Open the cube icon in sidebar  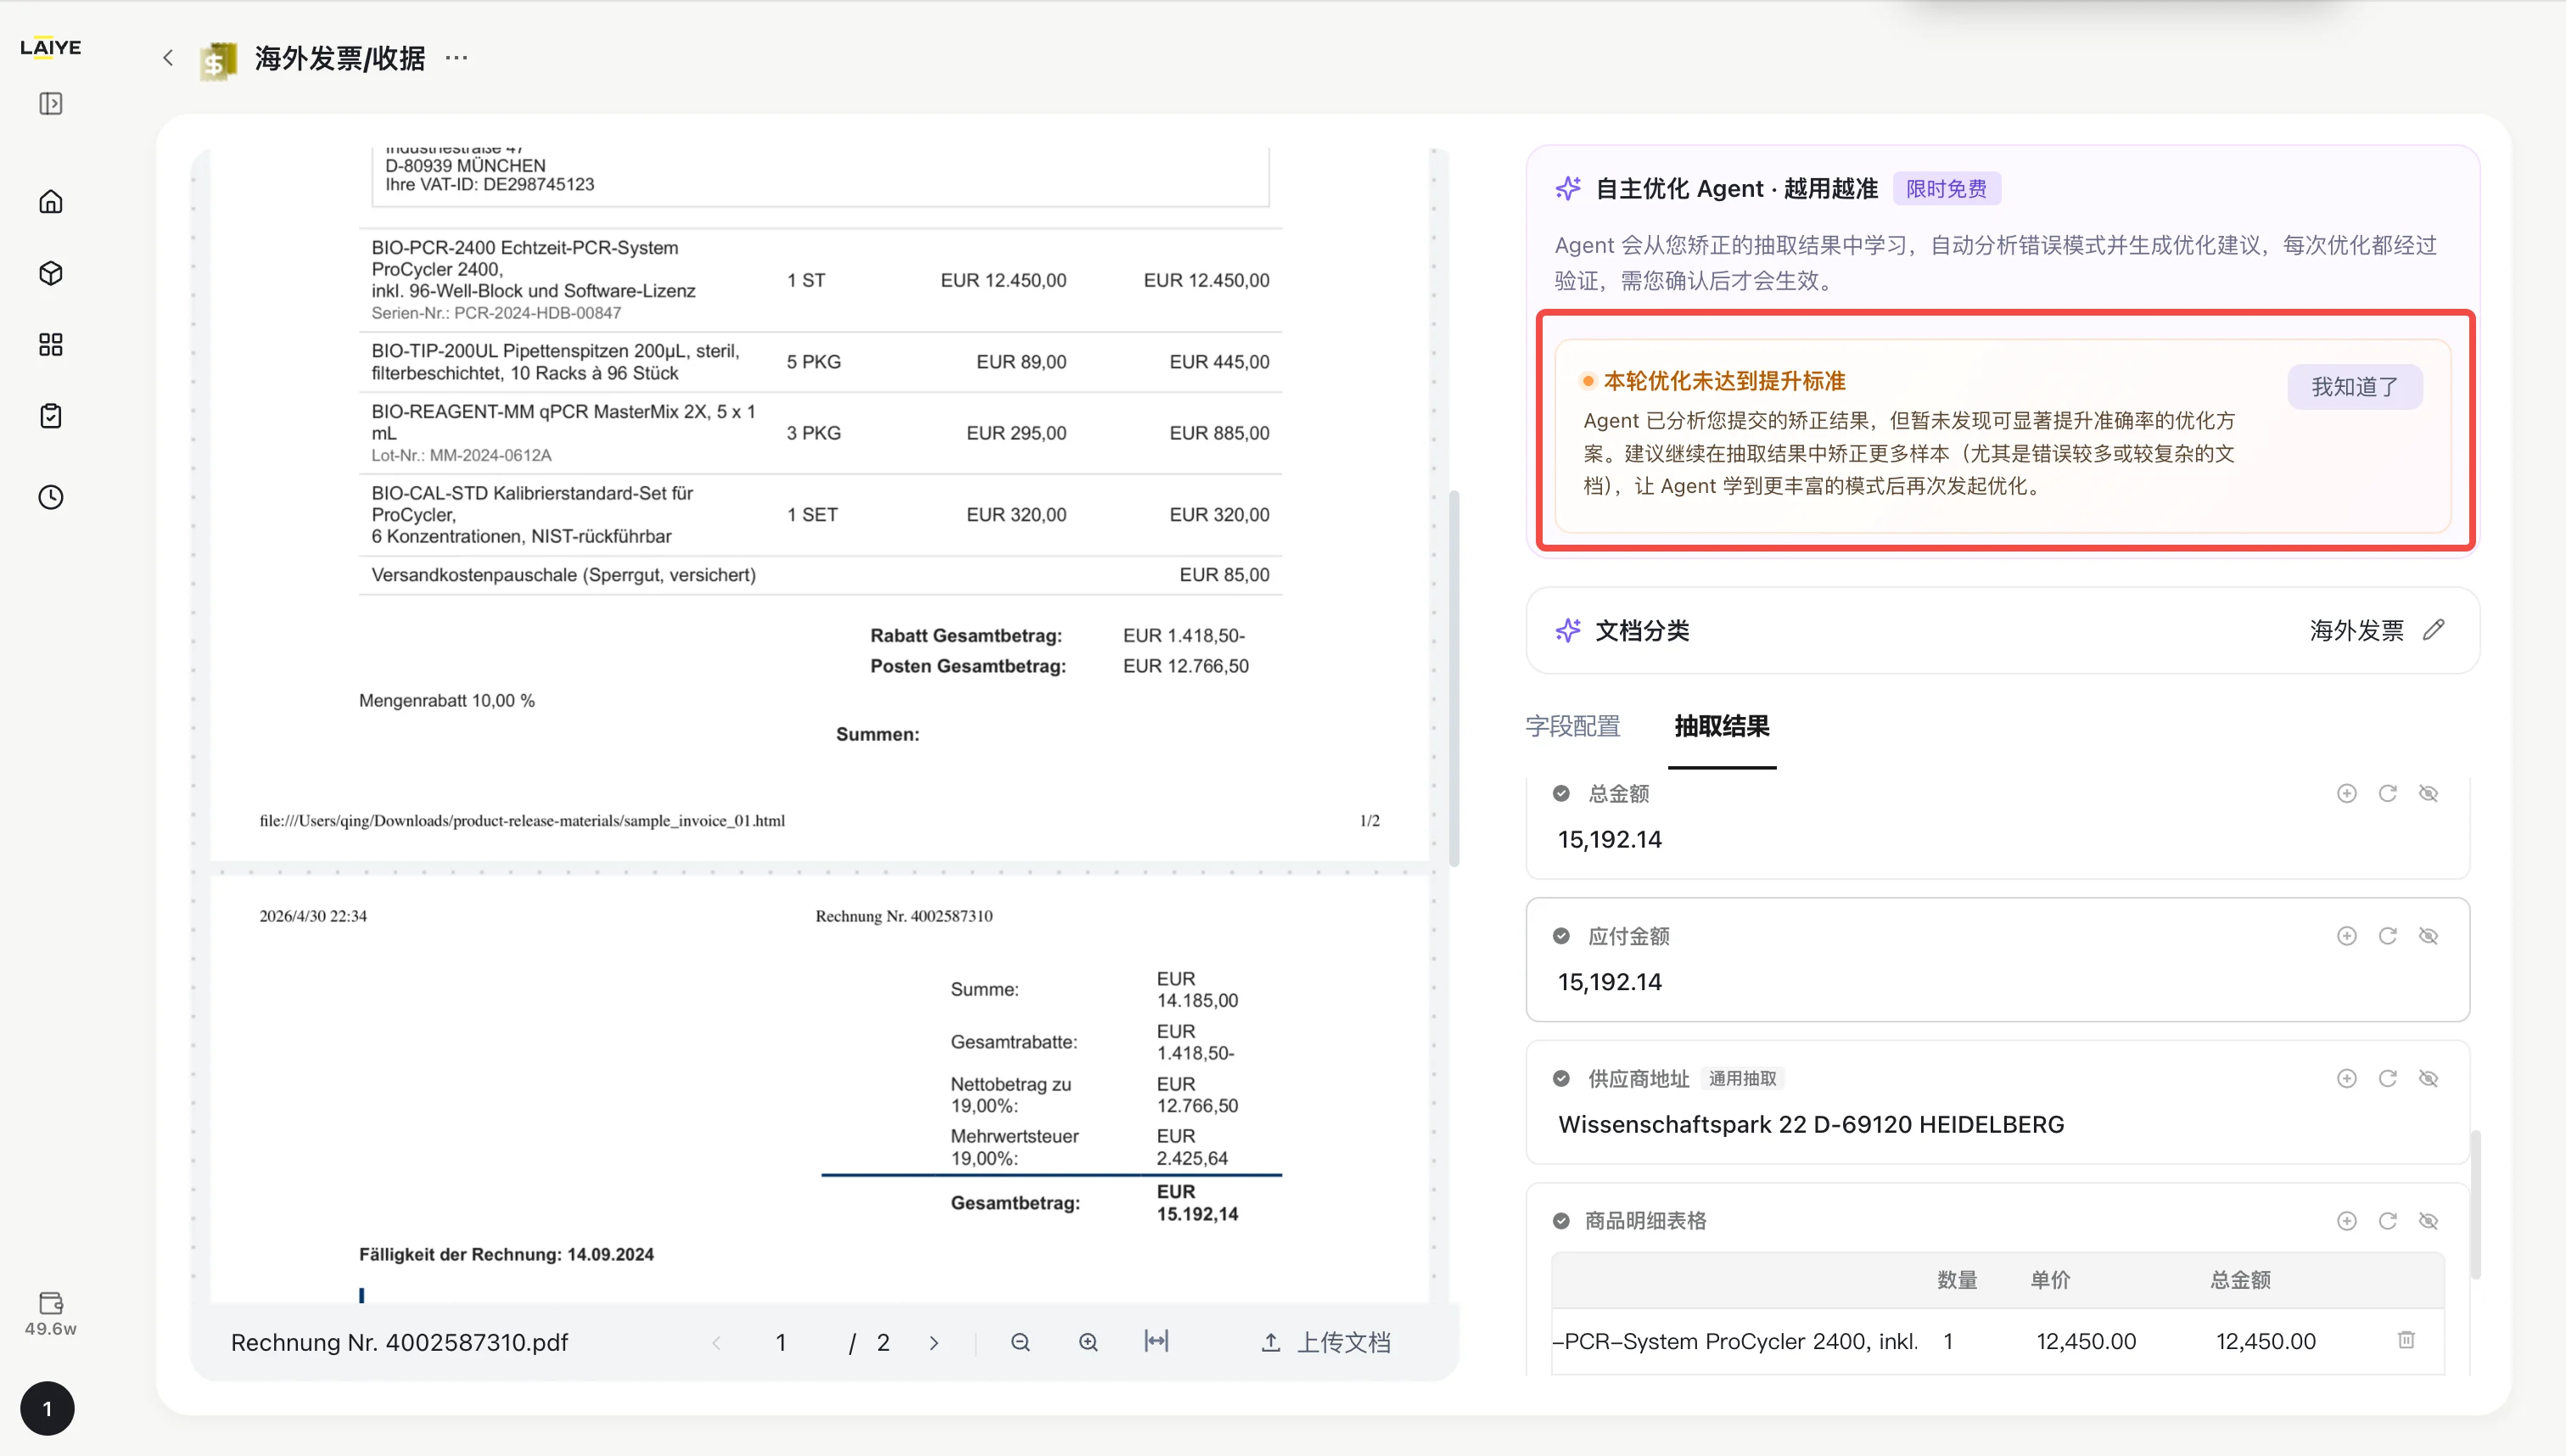(51, 273)
